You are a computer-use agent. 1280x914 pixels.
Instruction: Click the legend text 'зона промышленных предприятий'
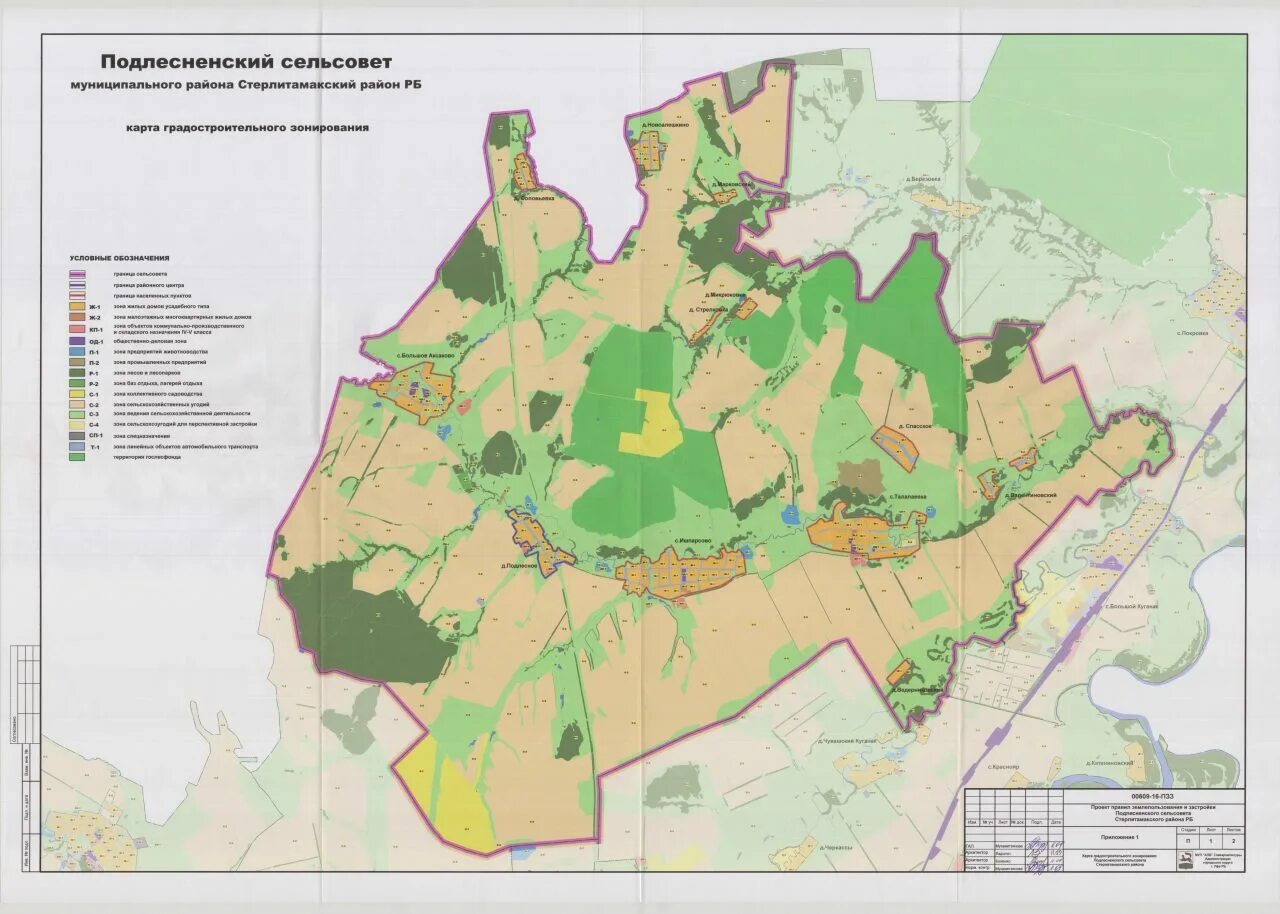pyautogui.click(x=159, y=362)
